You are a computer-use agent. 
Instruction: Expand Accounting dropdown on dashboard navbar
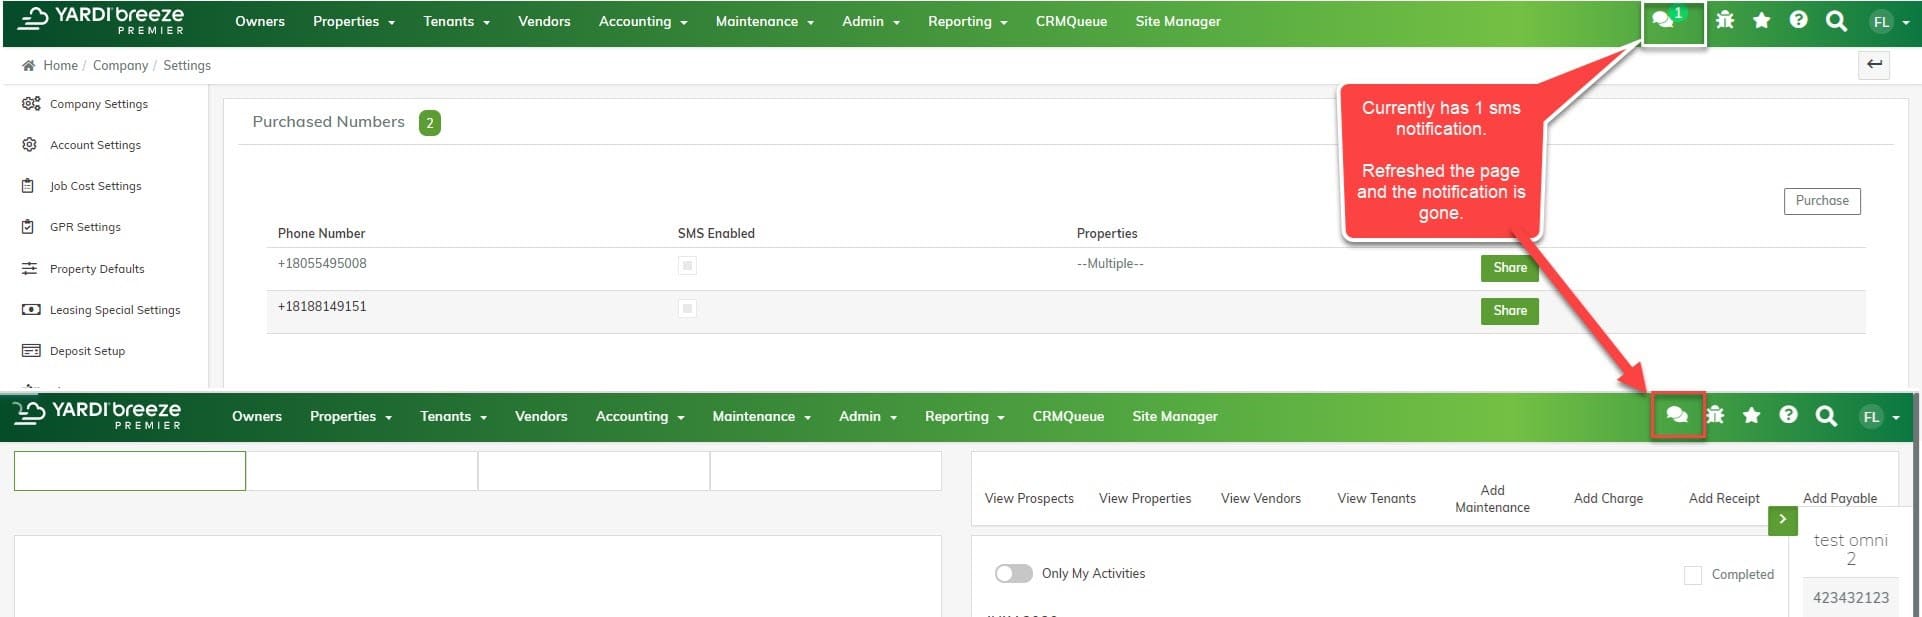point(640,416)
